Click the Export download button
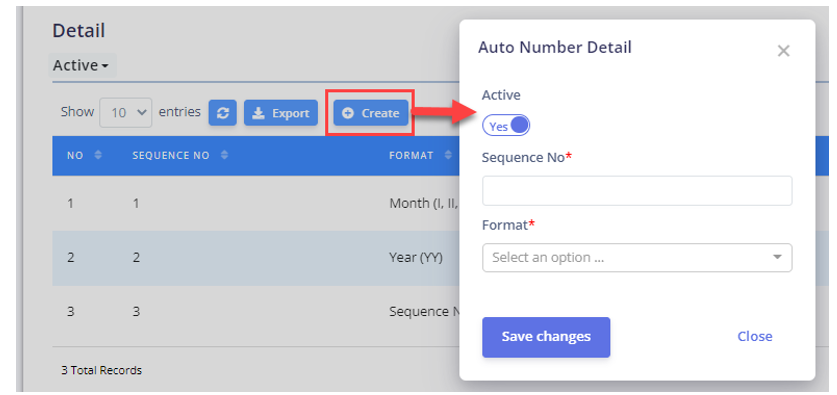Viewport: 837px width, 395px height. tap(281, 113)
